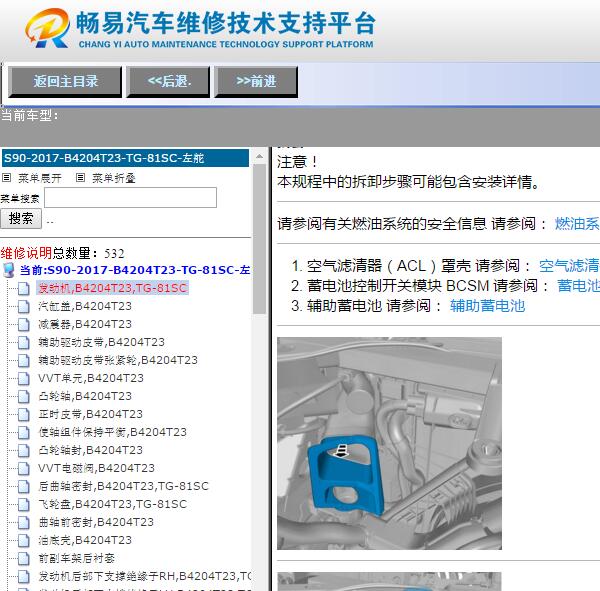Click the 维修说明 red label text
This screenshot has height=591, width=600.
click(26, 253)
